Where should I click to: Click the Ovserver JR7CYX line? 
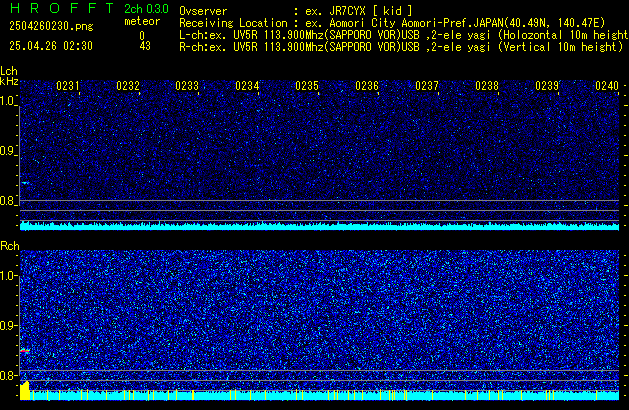click(x=296, y=11)
